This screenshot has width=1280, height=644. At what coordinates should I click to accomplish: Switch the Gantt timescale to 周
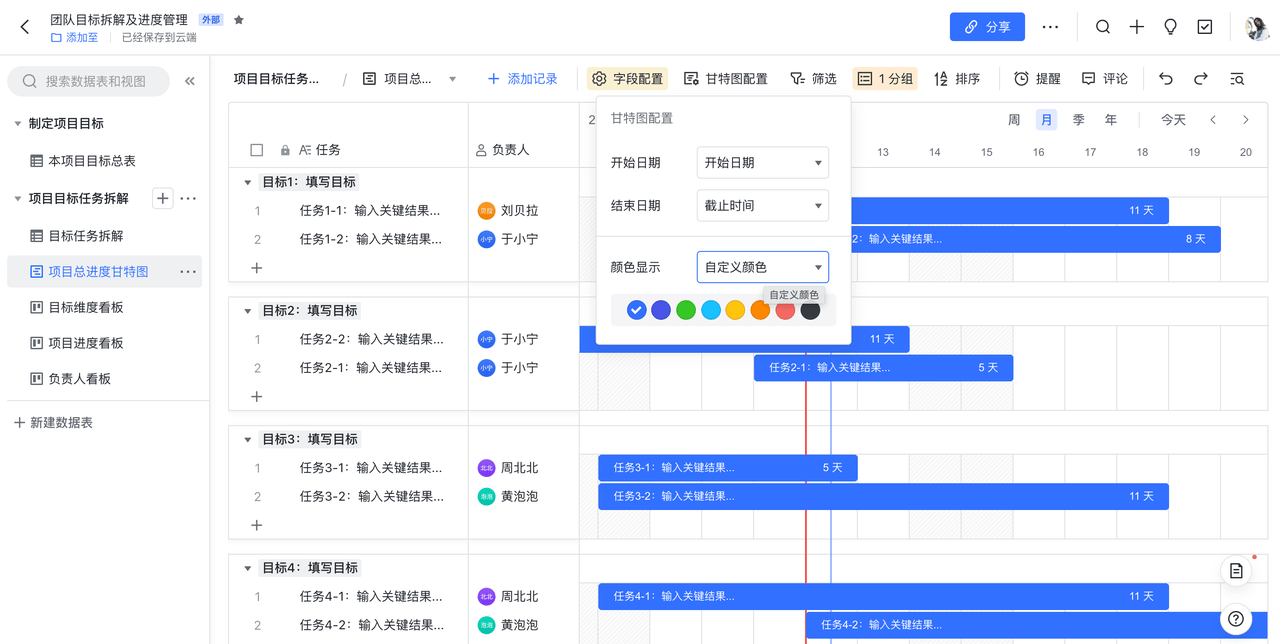pos(1014,120)
